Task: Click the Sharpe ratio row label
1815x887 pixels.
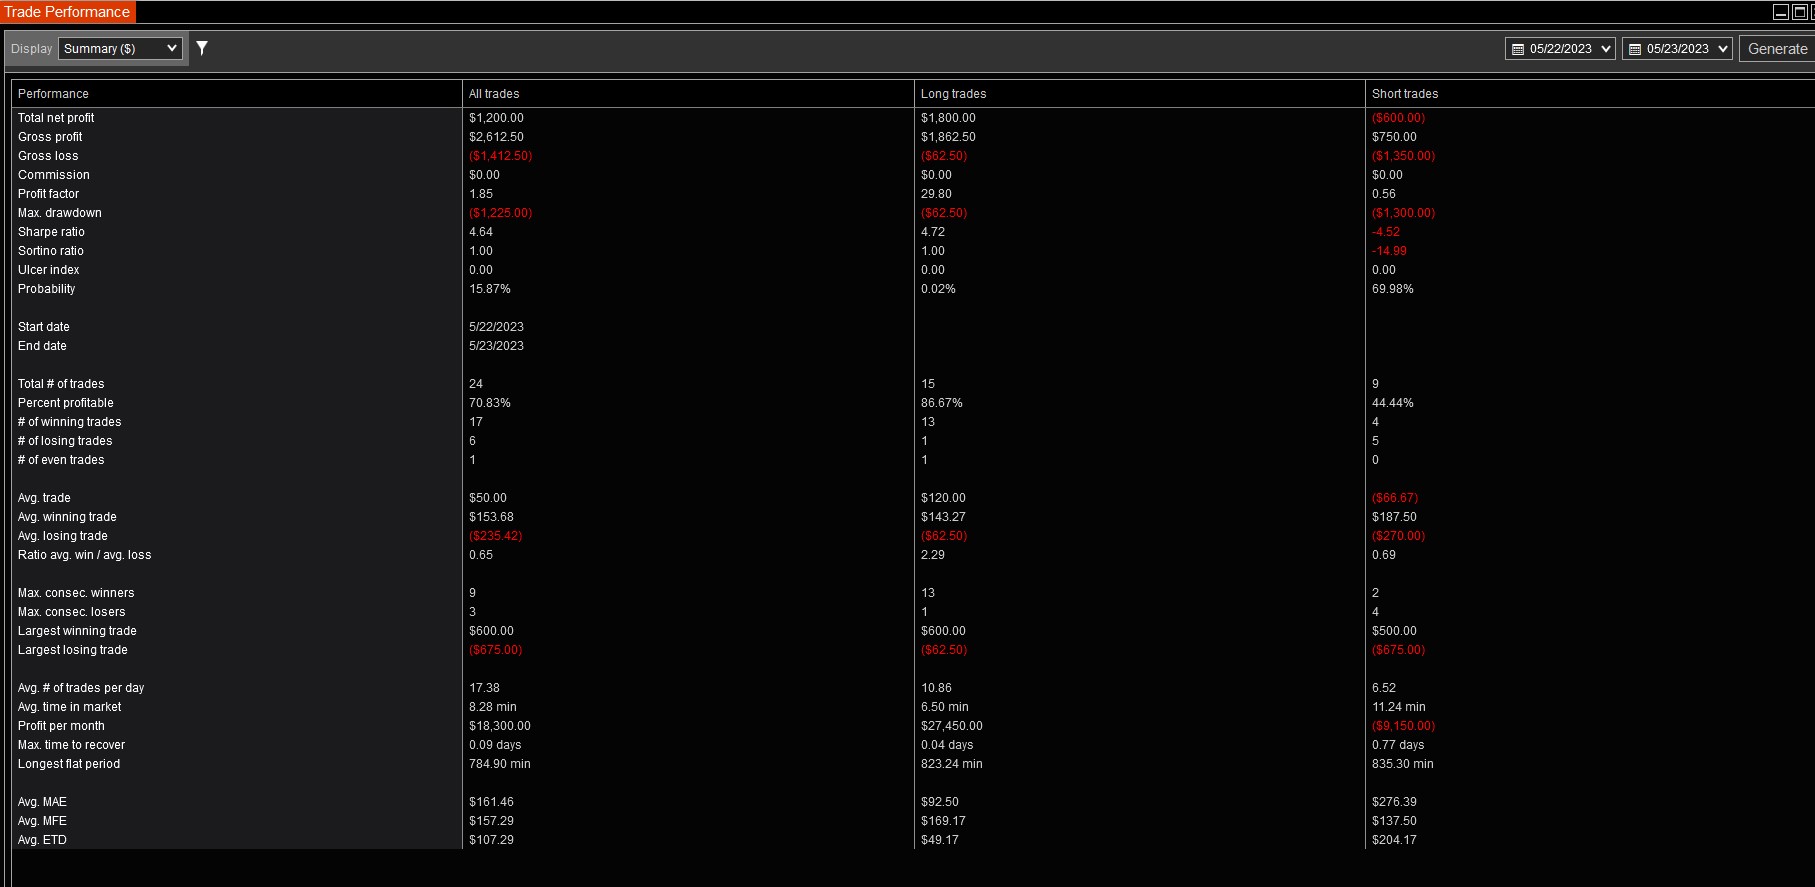Action: point(51,232)
